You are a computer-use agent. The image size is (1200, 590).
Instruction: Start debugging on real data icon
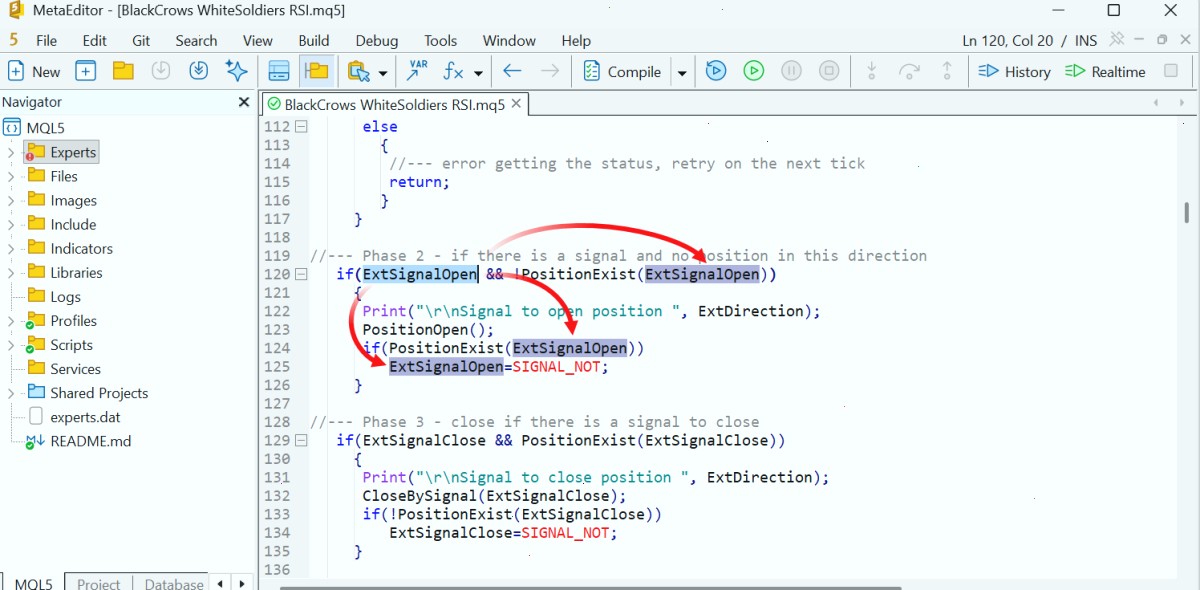(716, 71)
